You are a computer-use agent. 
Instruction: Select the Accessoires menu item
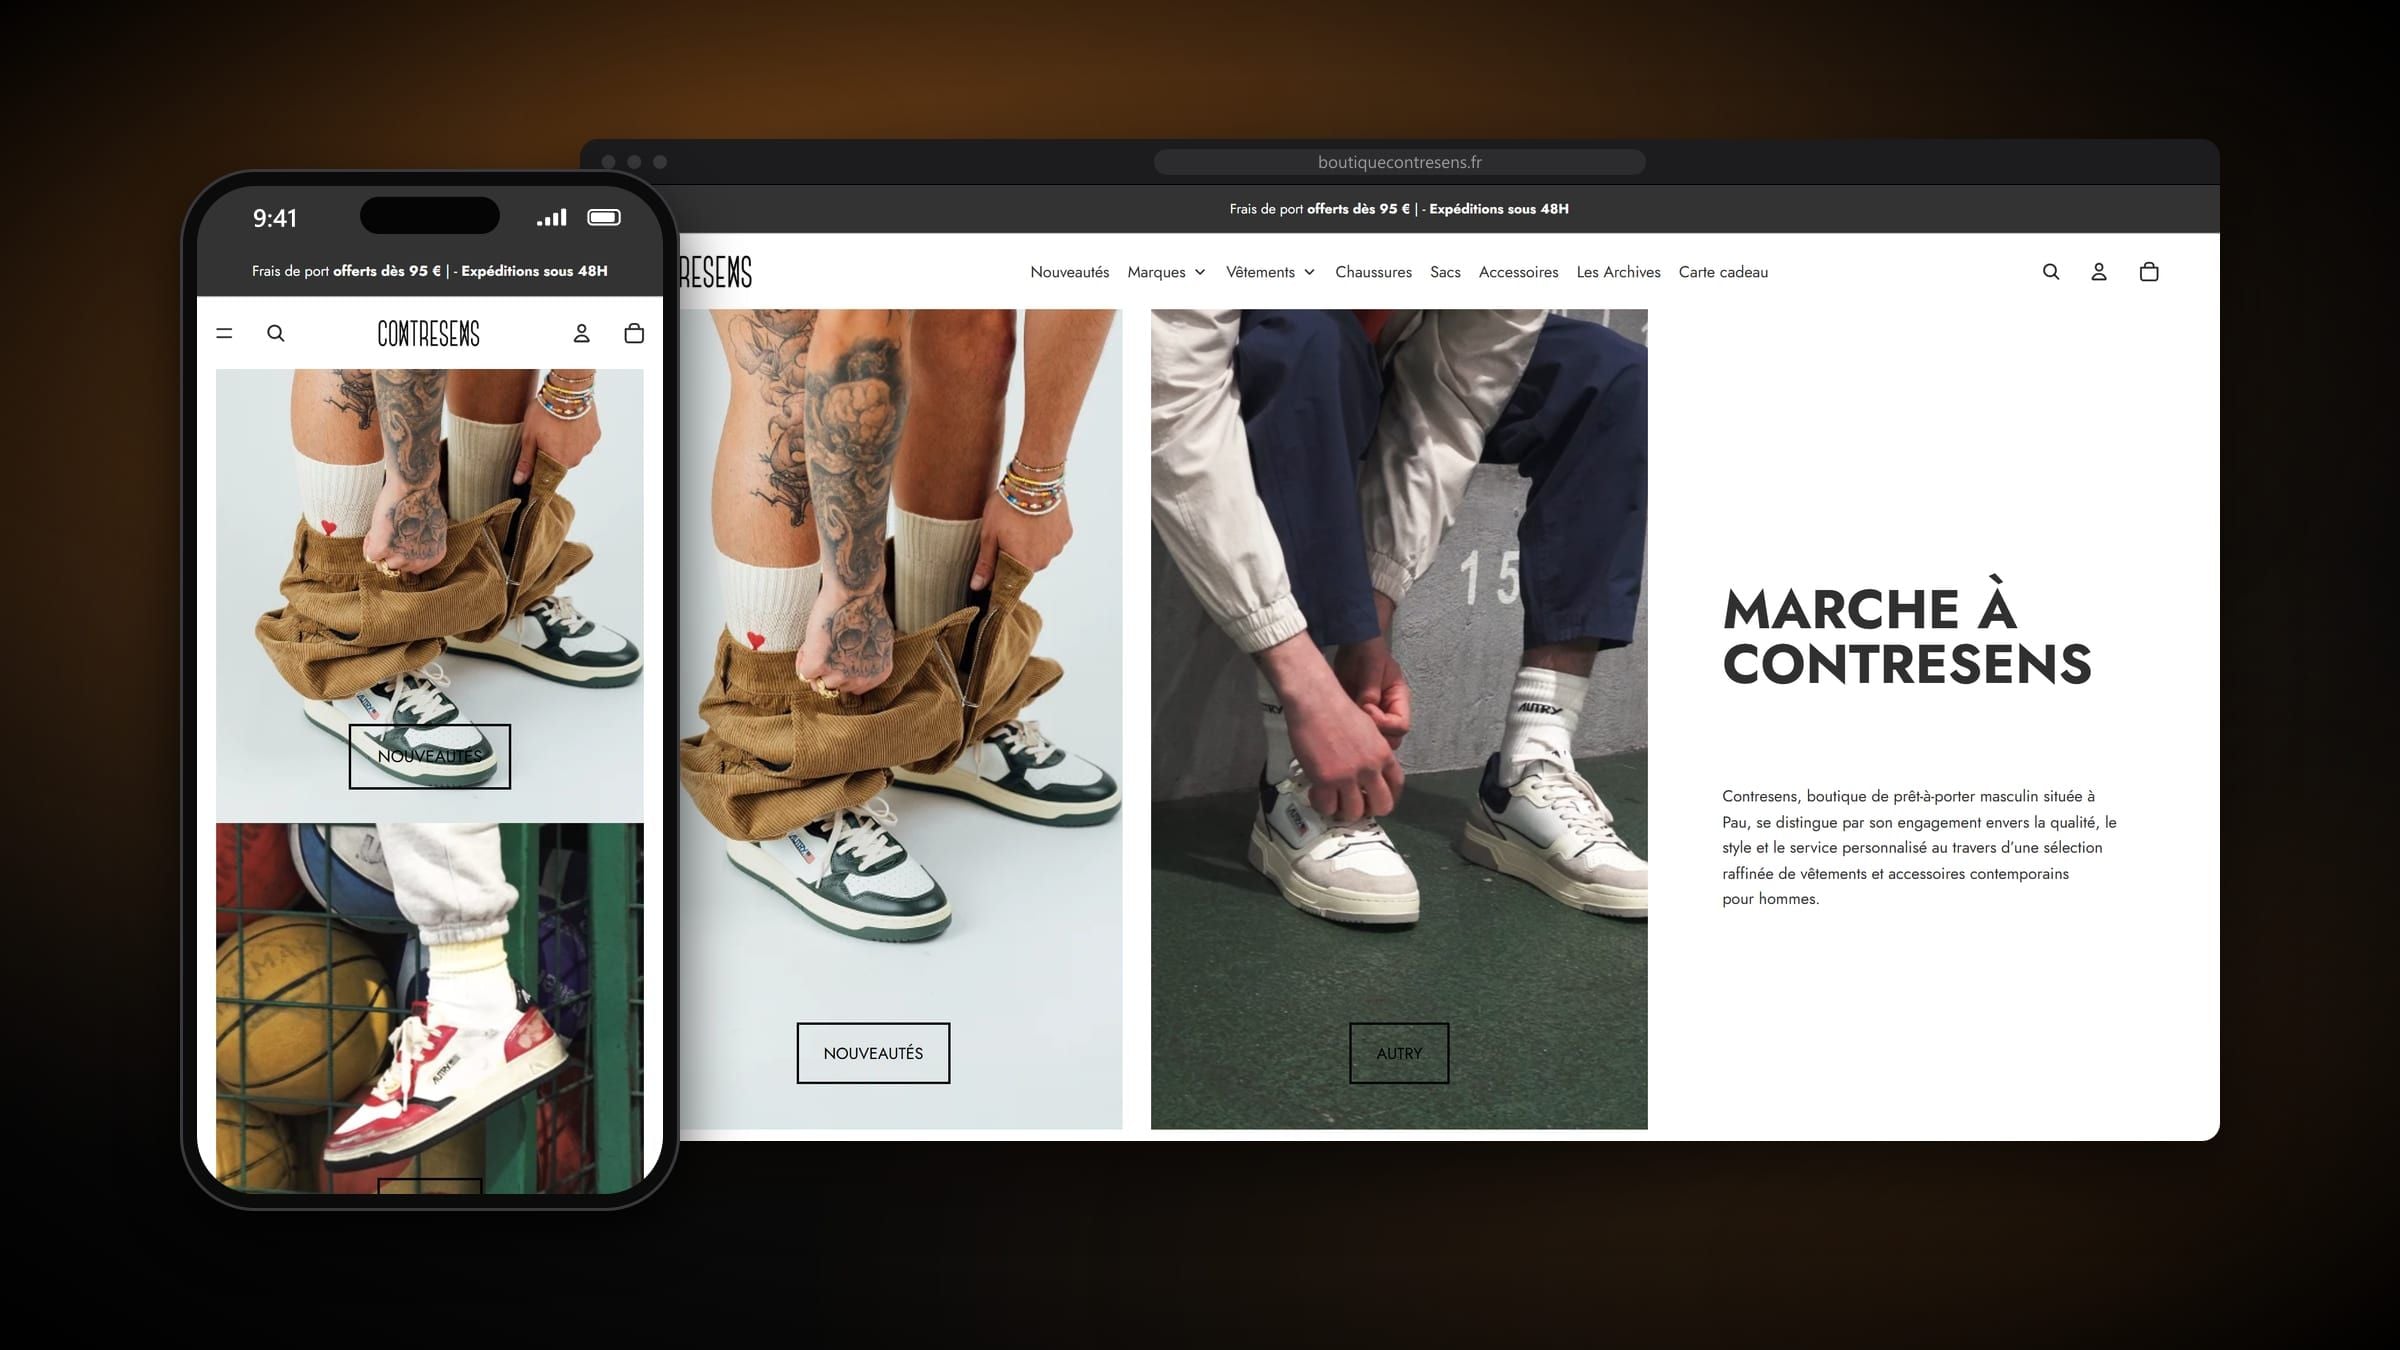(x=1518, y=272)
